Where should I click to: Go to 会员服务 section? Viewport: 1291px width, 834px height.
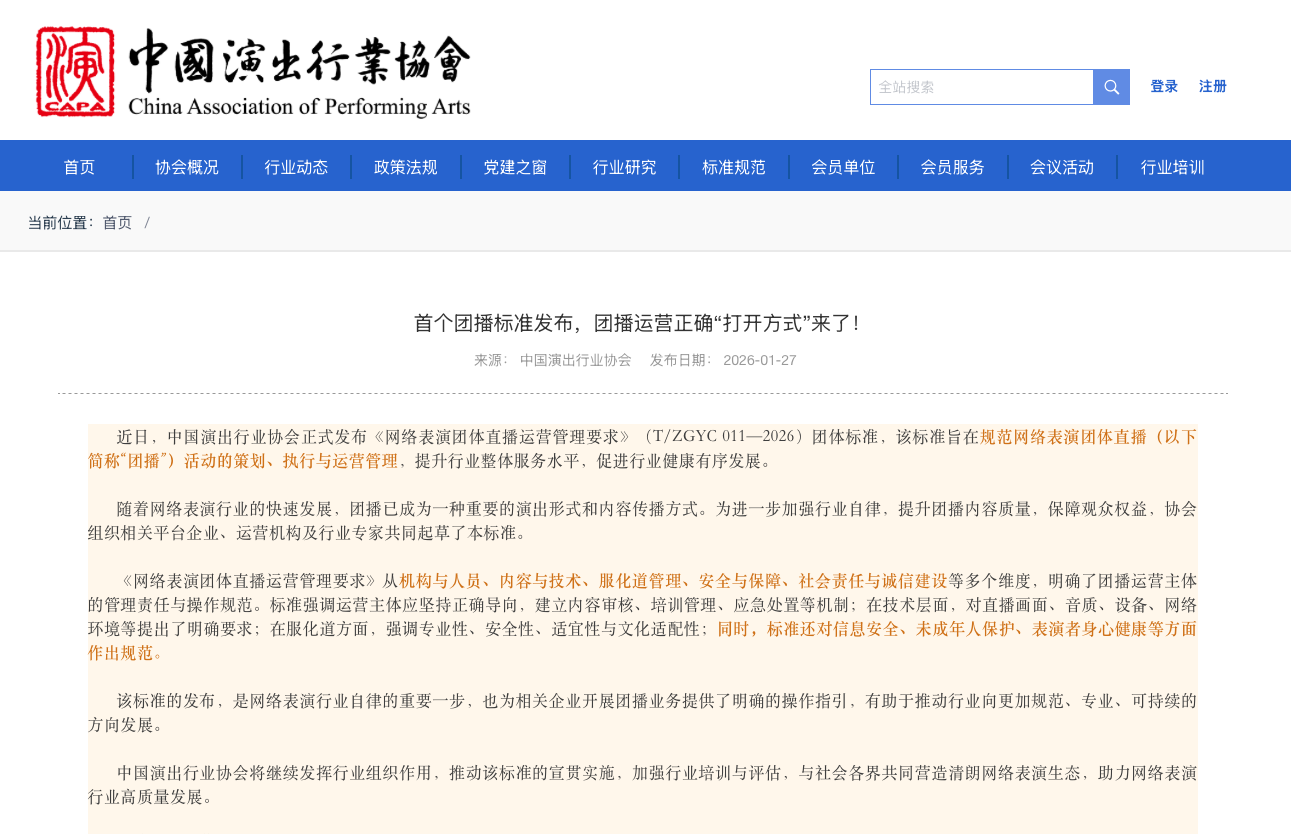point(952,167)
